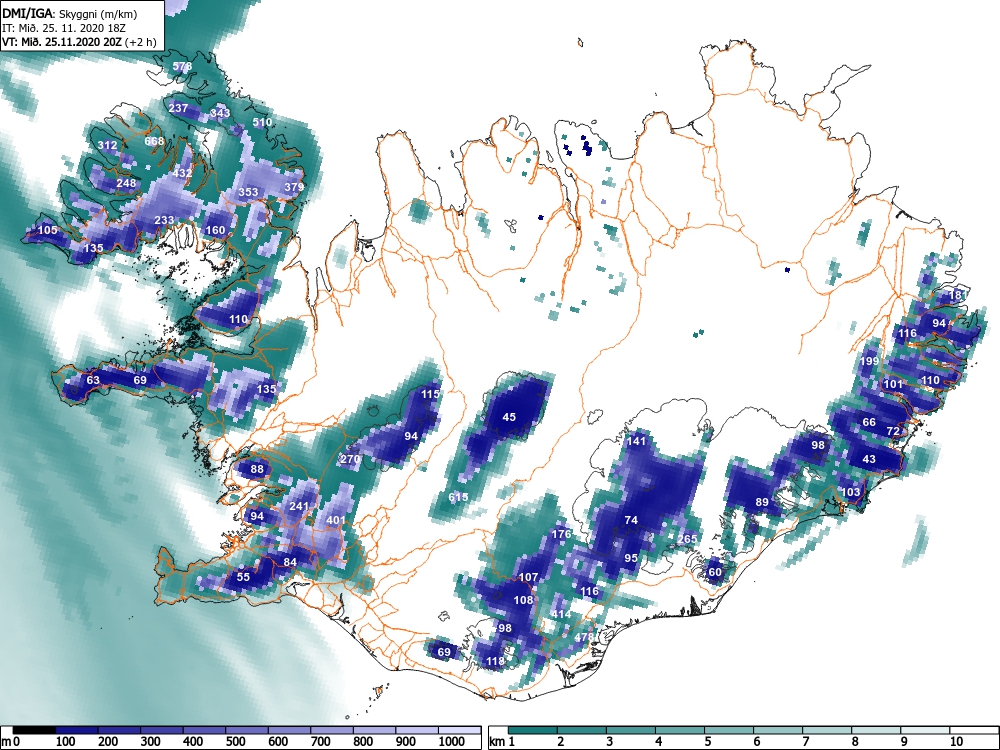Pick the pale 9–10 km legend swatch
Viewport: 1000px width, 750px height.
[x=925, y=730]
